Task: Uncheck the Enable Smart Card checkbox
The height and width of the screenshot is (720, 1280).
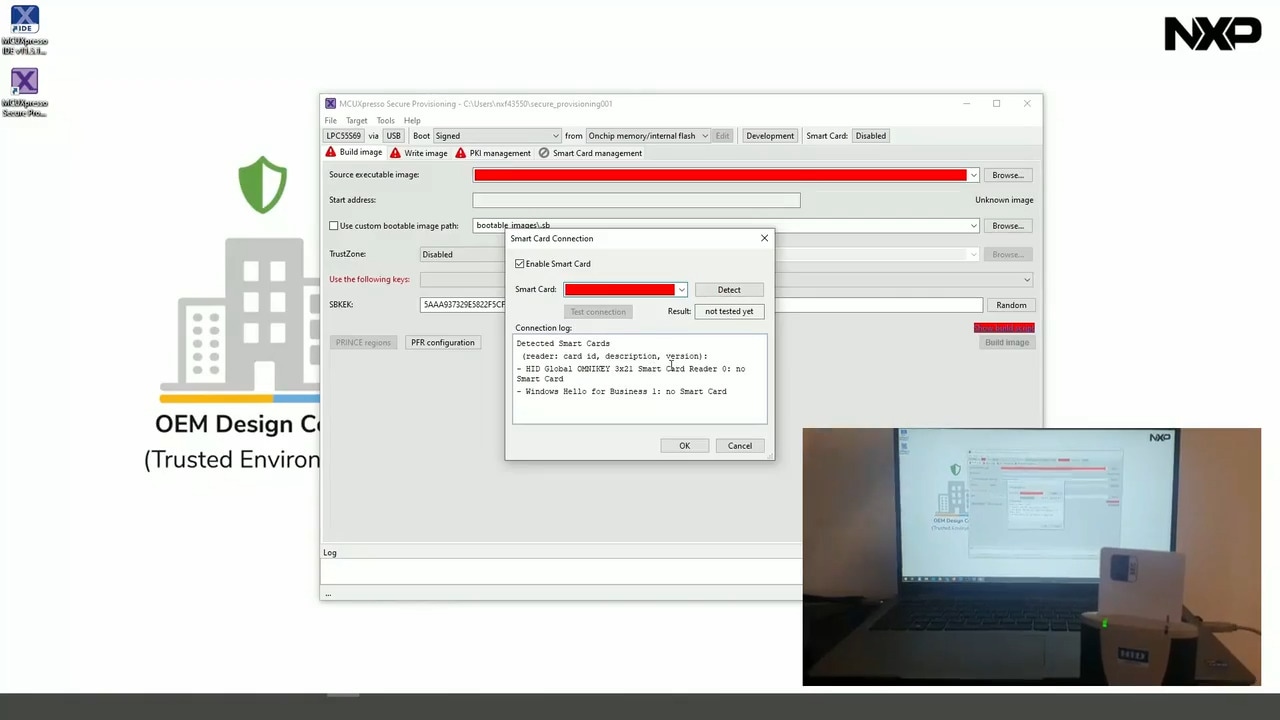Action: (520, 264)
